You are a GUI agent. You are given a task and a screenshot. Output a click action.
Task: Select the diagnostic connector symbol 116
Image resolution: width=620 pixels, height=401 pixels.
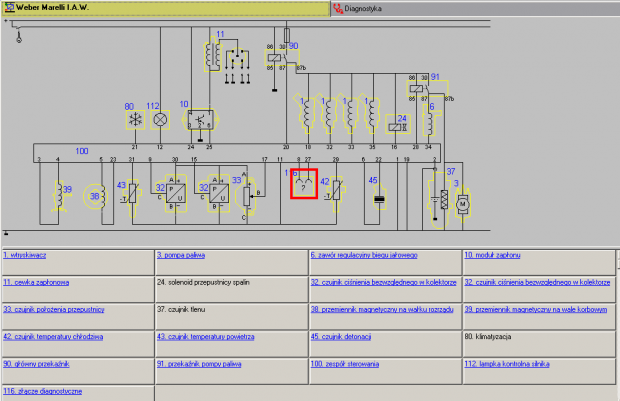click(304, 184)
